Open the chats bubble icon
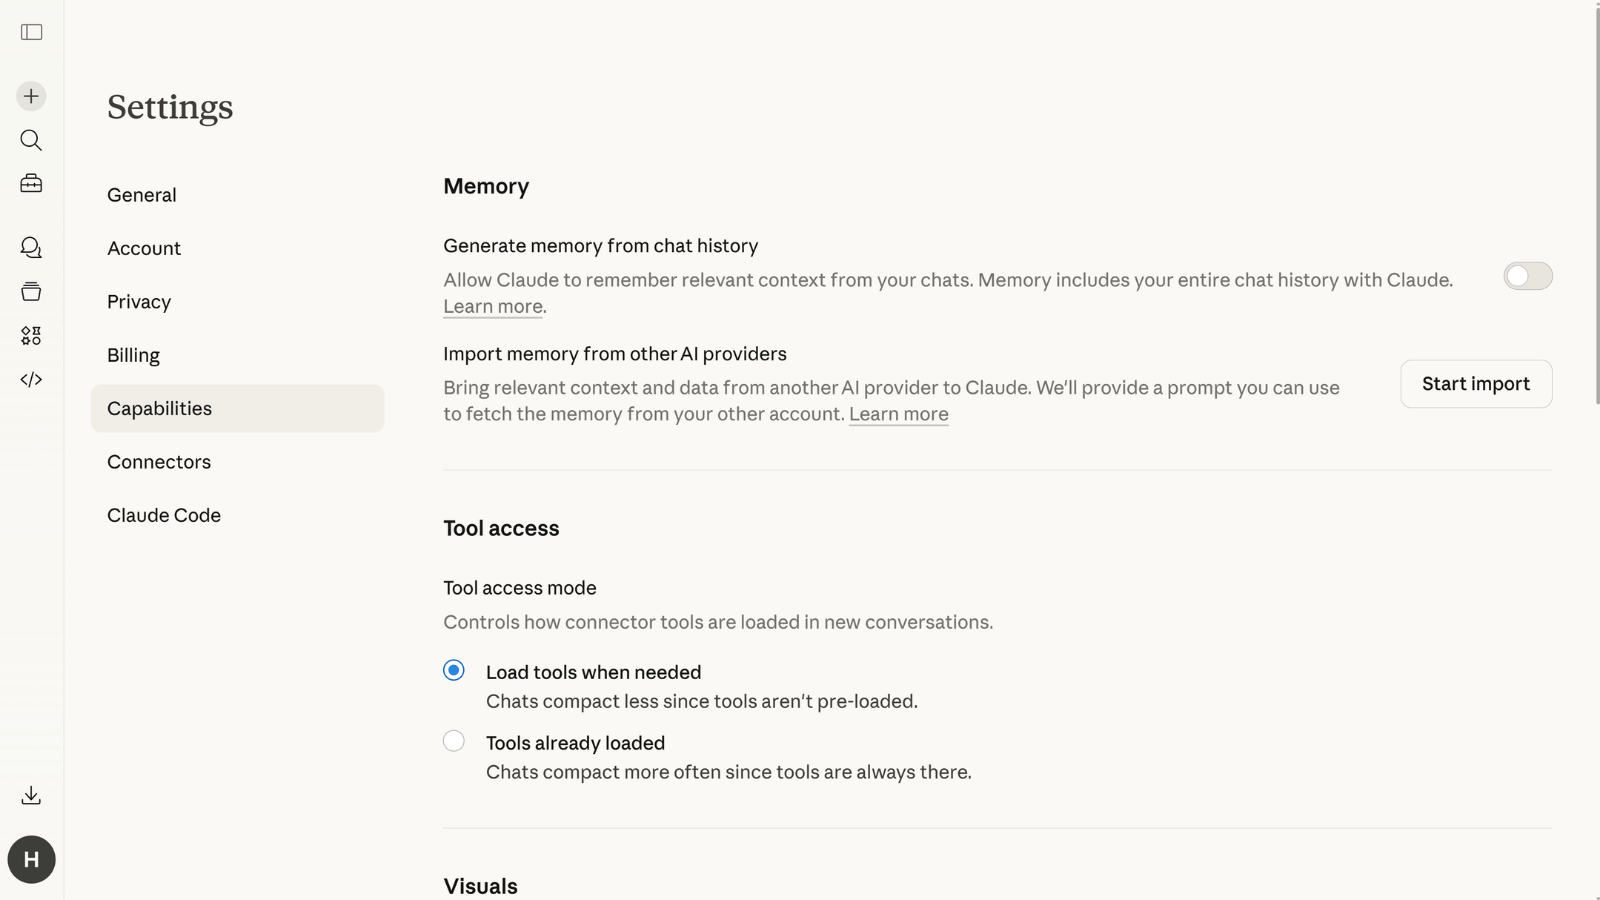The image size is (1600, 900). tap(31, 248)
